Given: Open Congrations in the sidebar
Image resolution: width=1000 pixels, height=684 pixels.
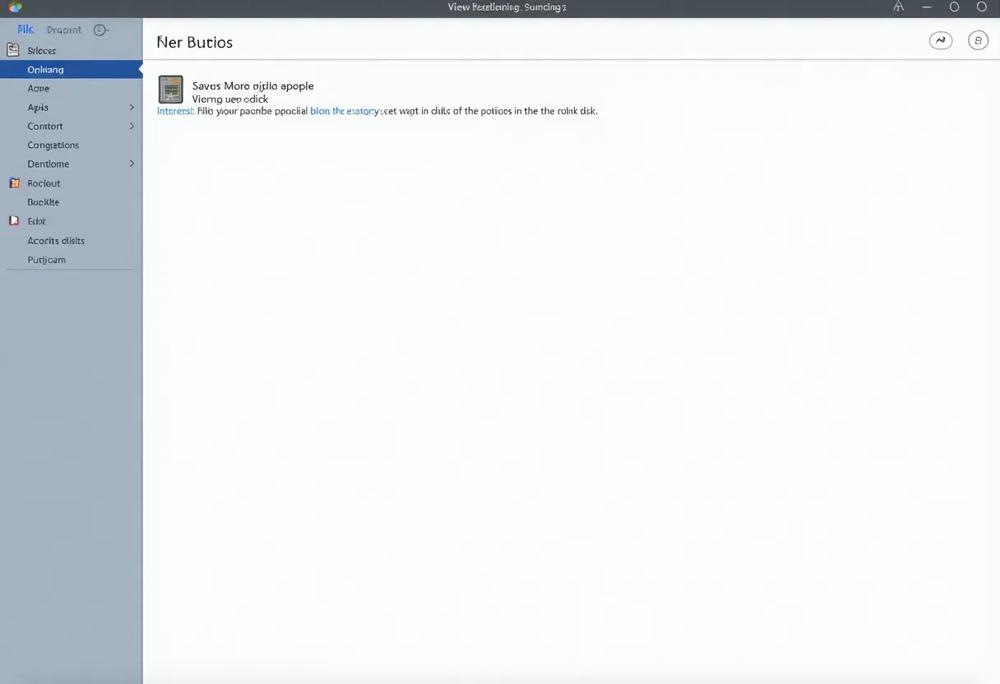Looking at the screenshot, I should (x=53, y=145).
